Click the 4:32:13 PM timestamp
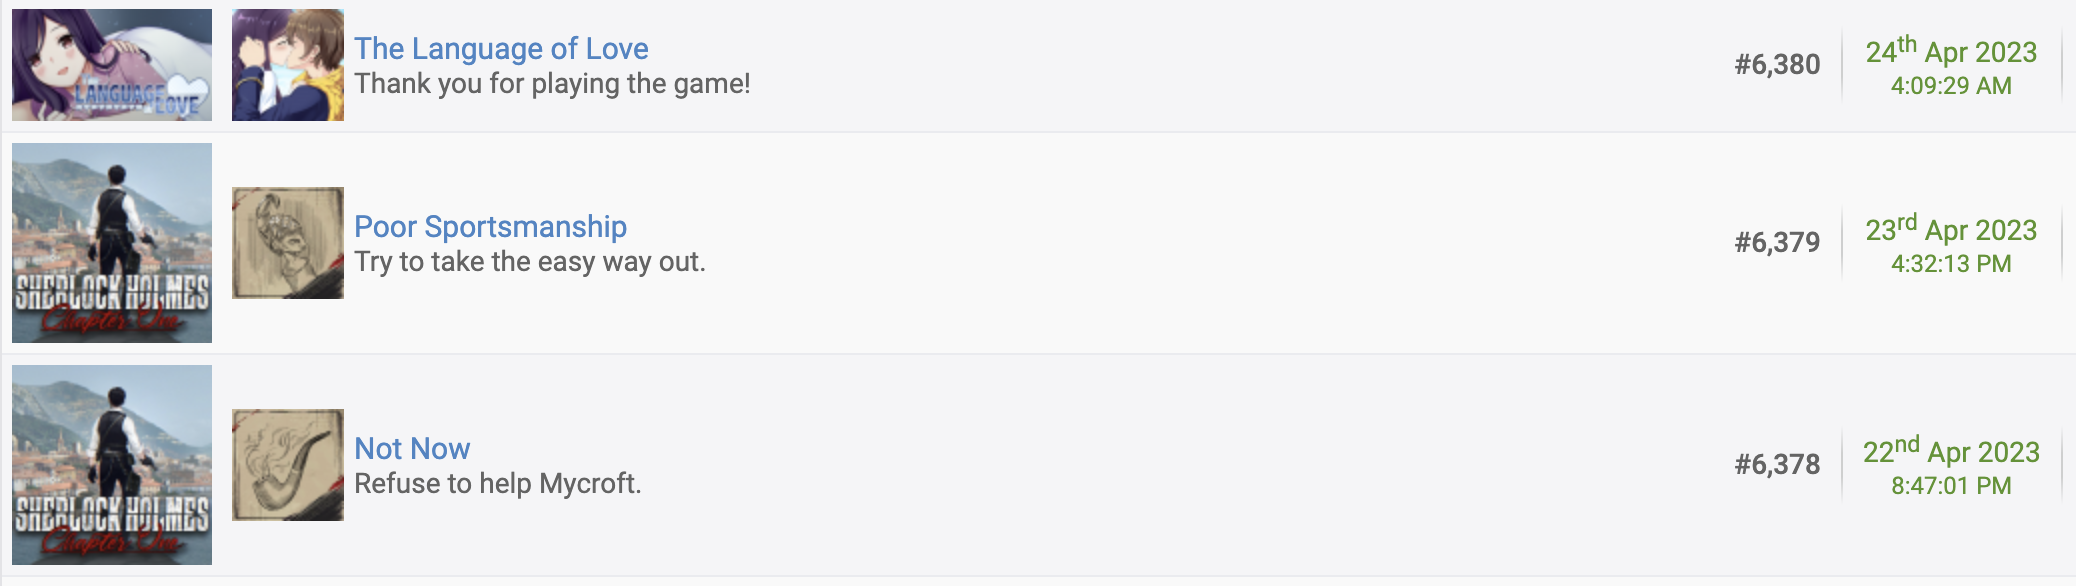Screen dimensions: 2076x586 (1951, 264)
